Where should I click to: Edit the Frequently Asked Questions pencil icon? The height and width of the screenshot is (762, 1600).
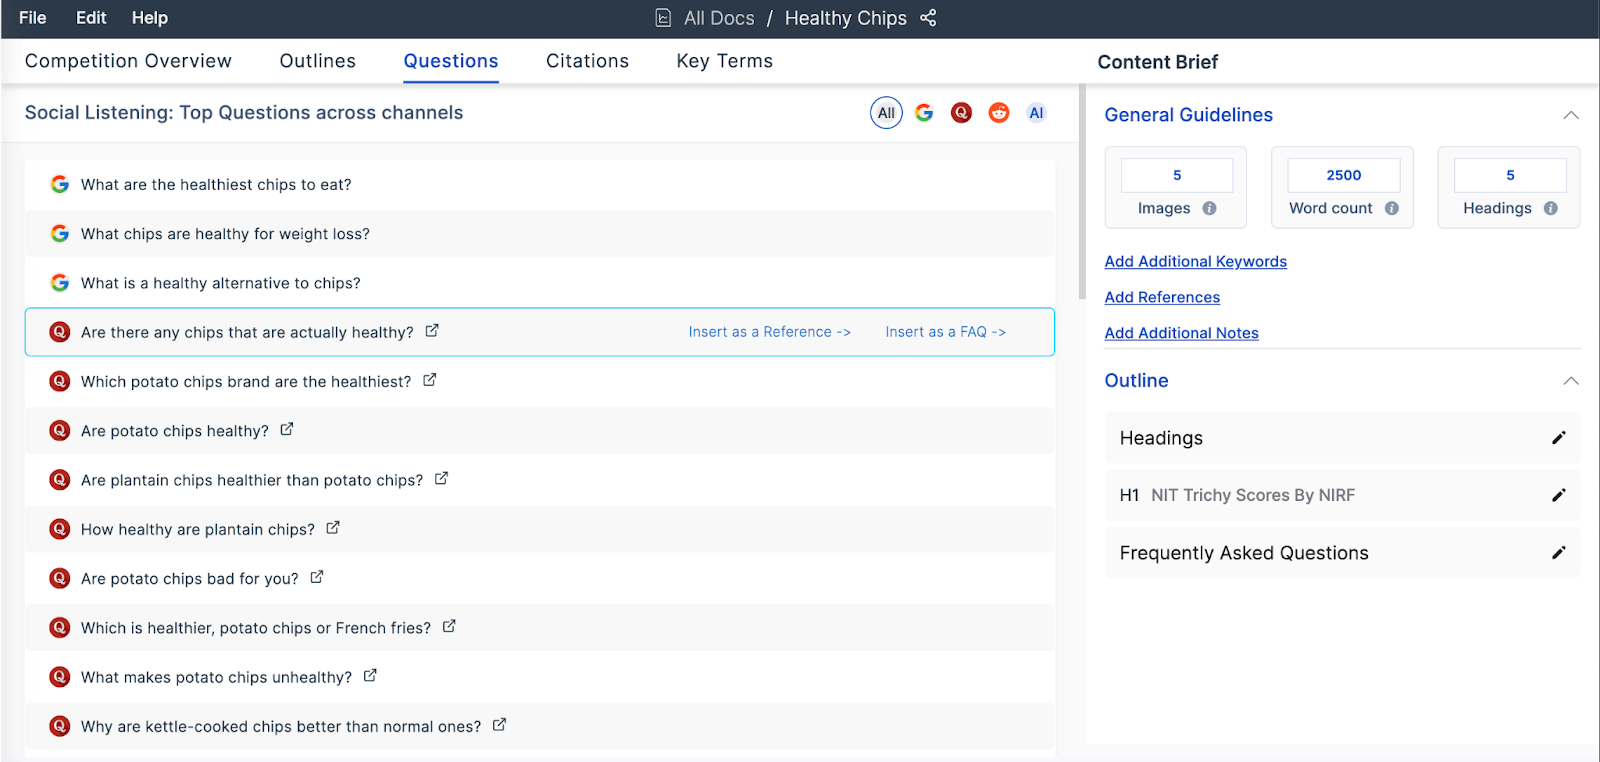coord(1558,553)
